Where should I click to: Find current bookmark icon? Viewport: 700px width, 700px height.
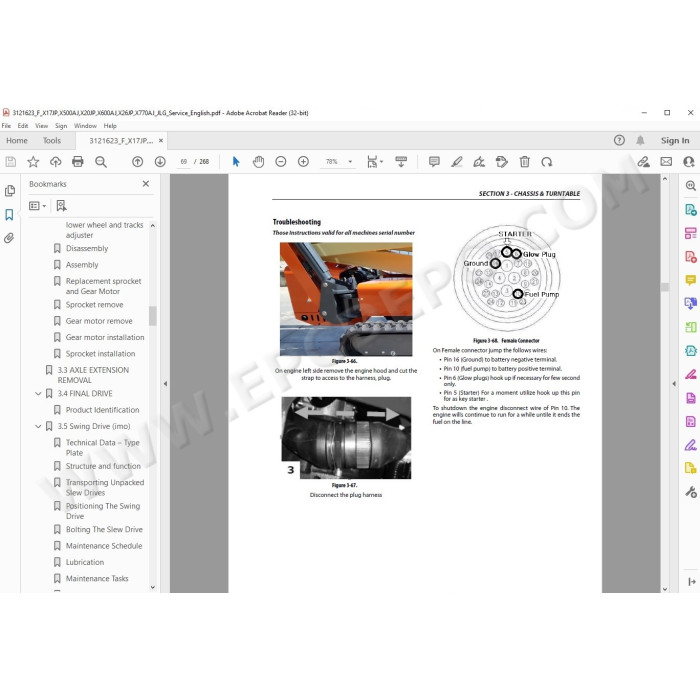click(x=61, y=206)
